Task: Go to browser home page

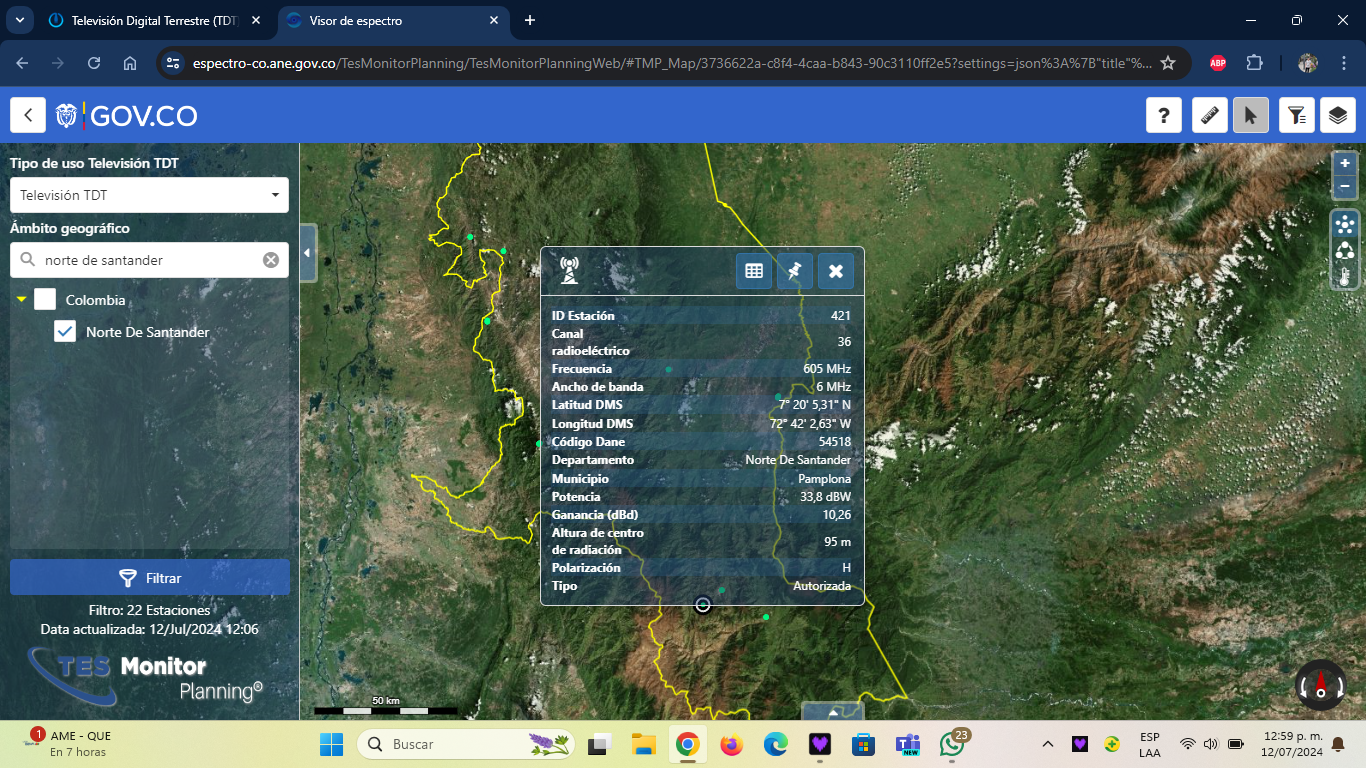Action: [130, 63]
